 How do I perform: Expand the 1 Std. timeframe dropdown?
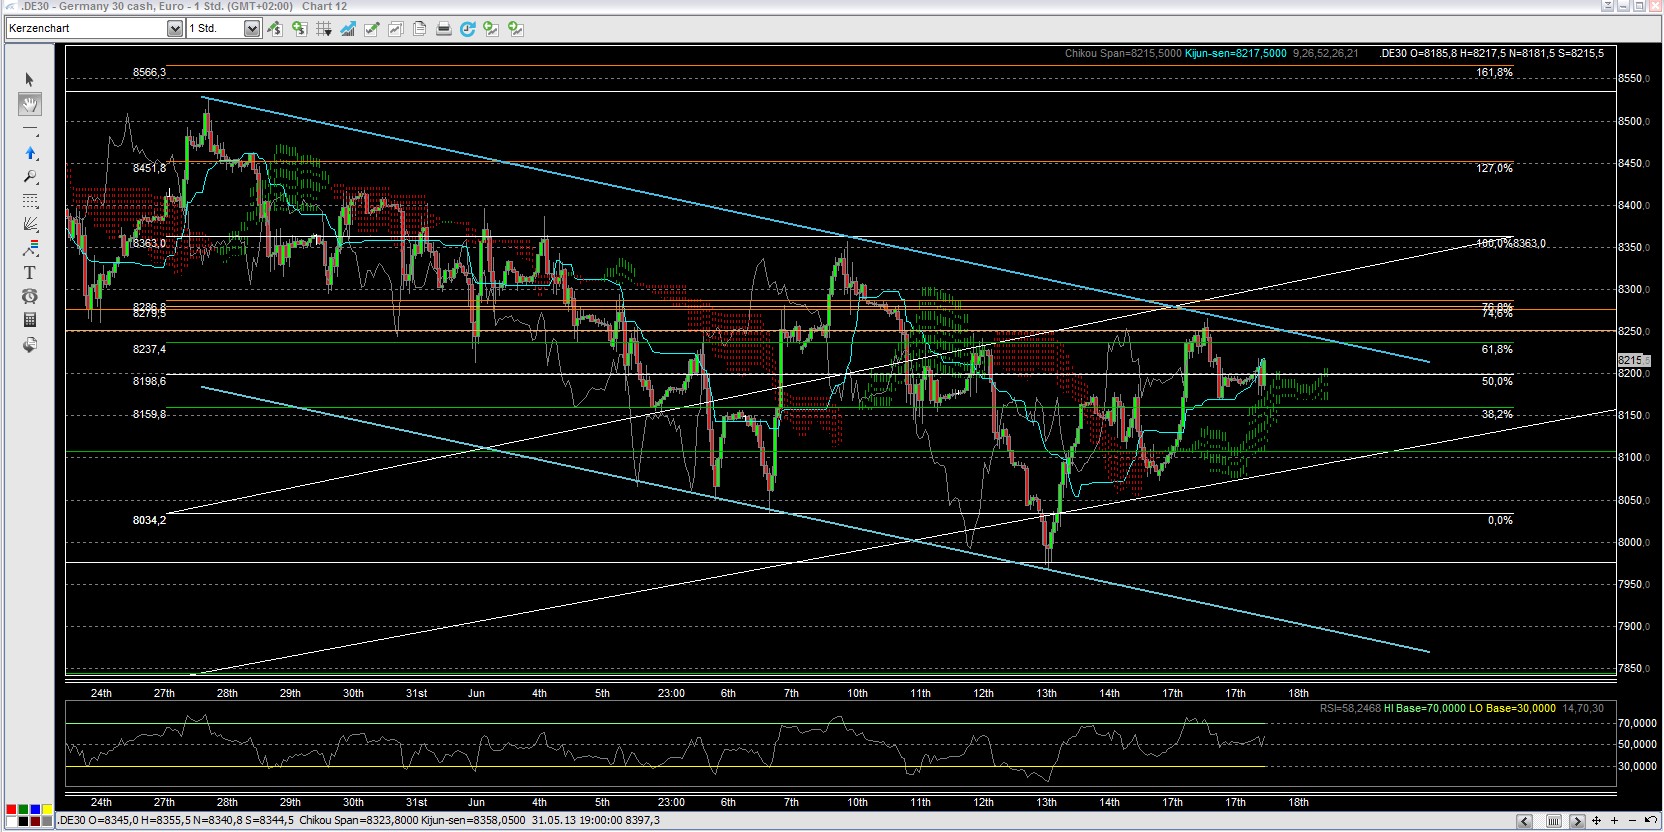(251, 29)
